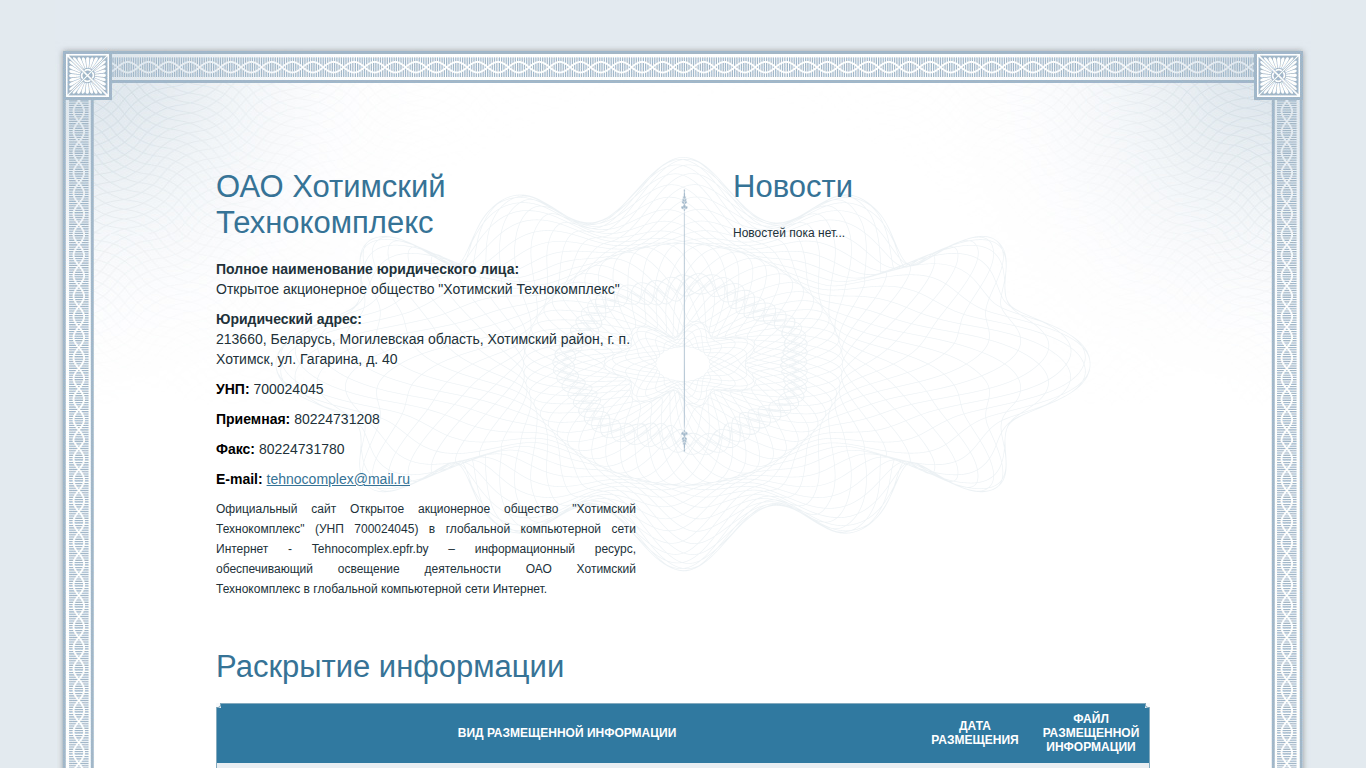Select the Приемная phone number 80224731208
Viewport: 1366px width, 768px height.
[337, 419]
